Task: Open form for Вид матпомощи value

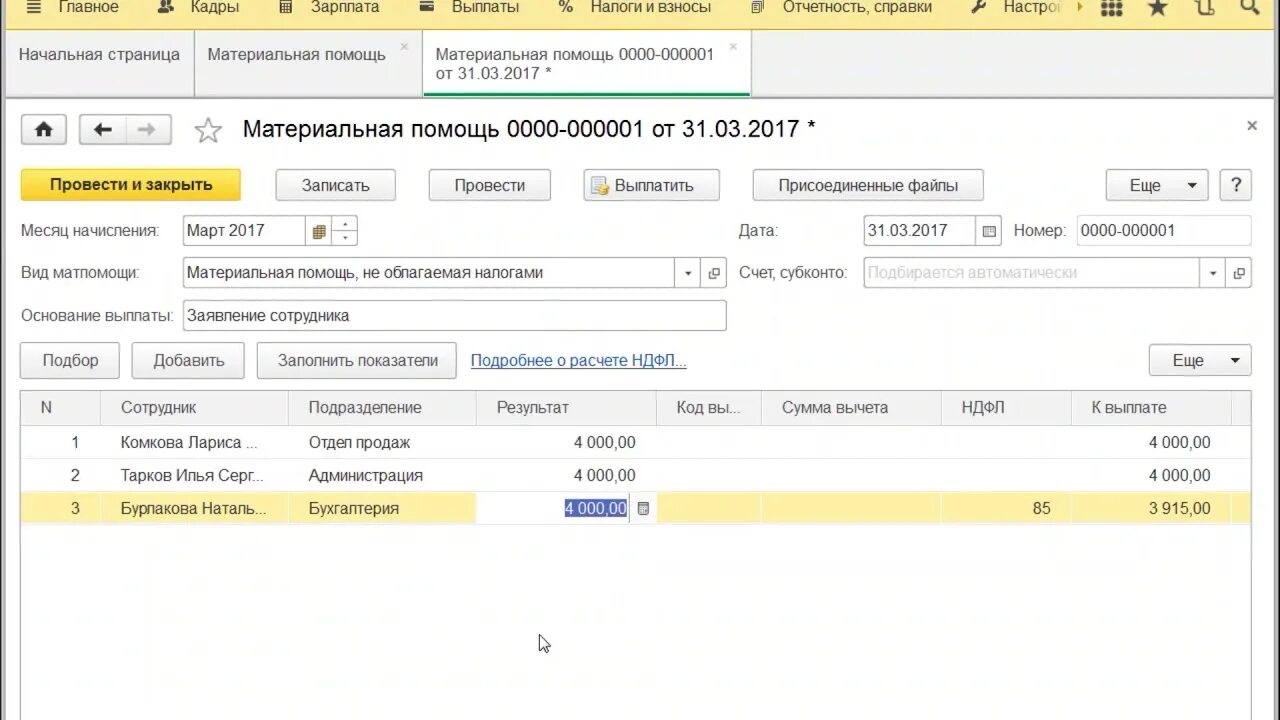Action: [x=714, y=273]
